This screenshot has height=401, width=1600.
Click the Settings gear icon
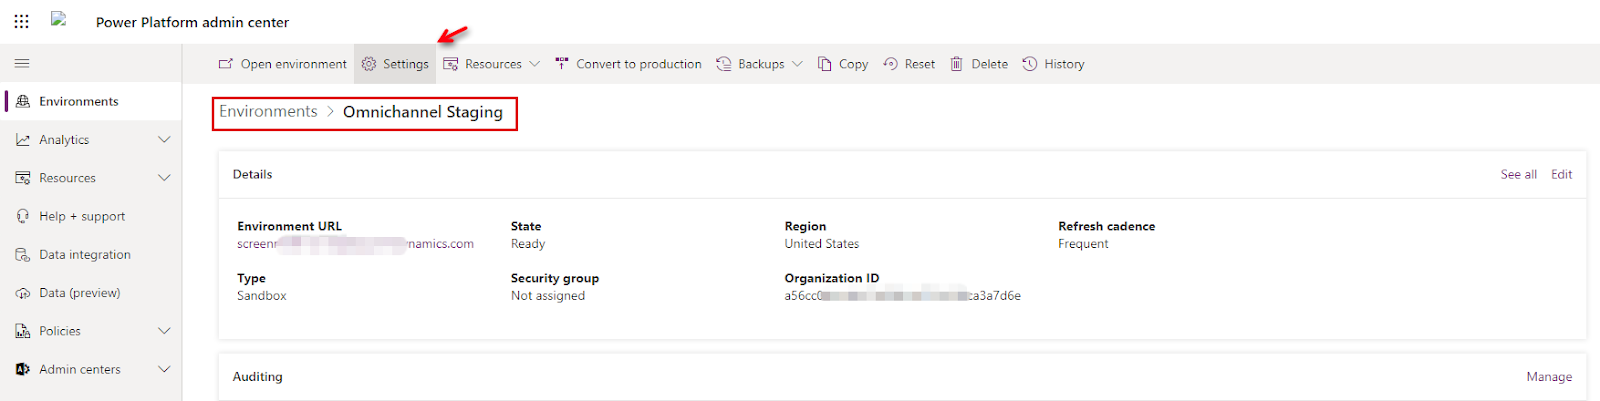click(369, 64)
